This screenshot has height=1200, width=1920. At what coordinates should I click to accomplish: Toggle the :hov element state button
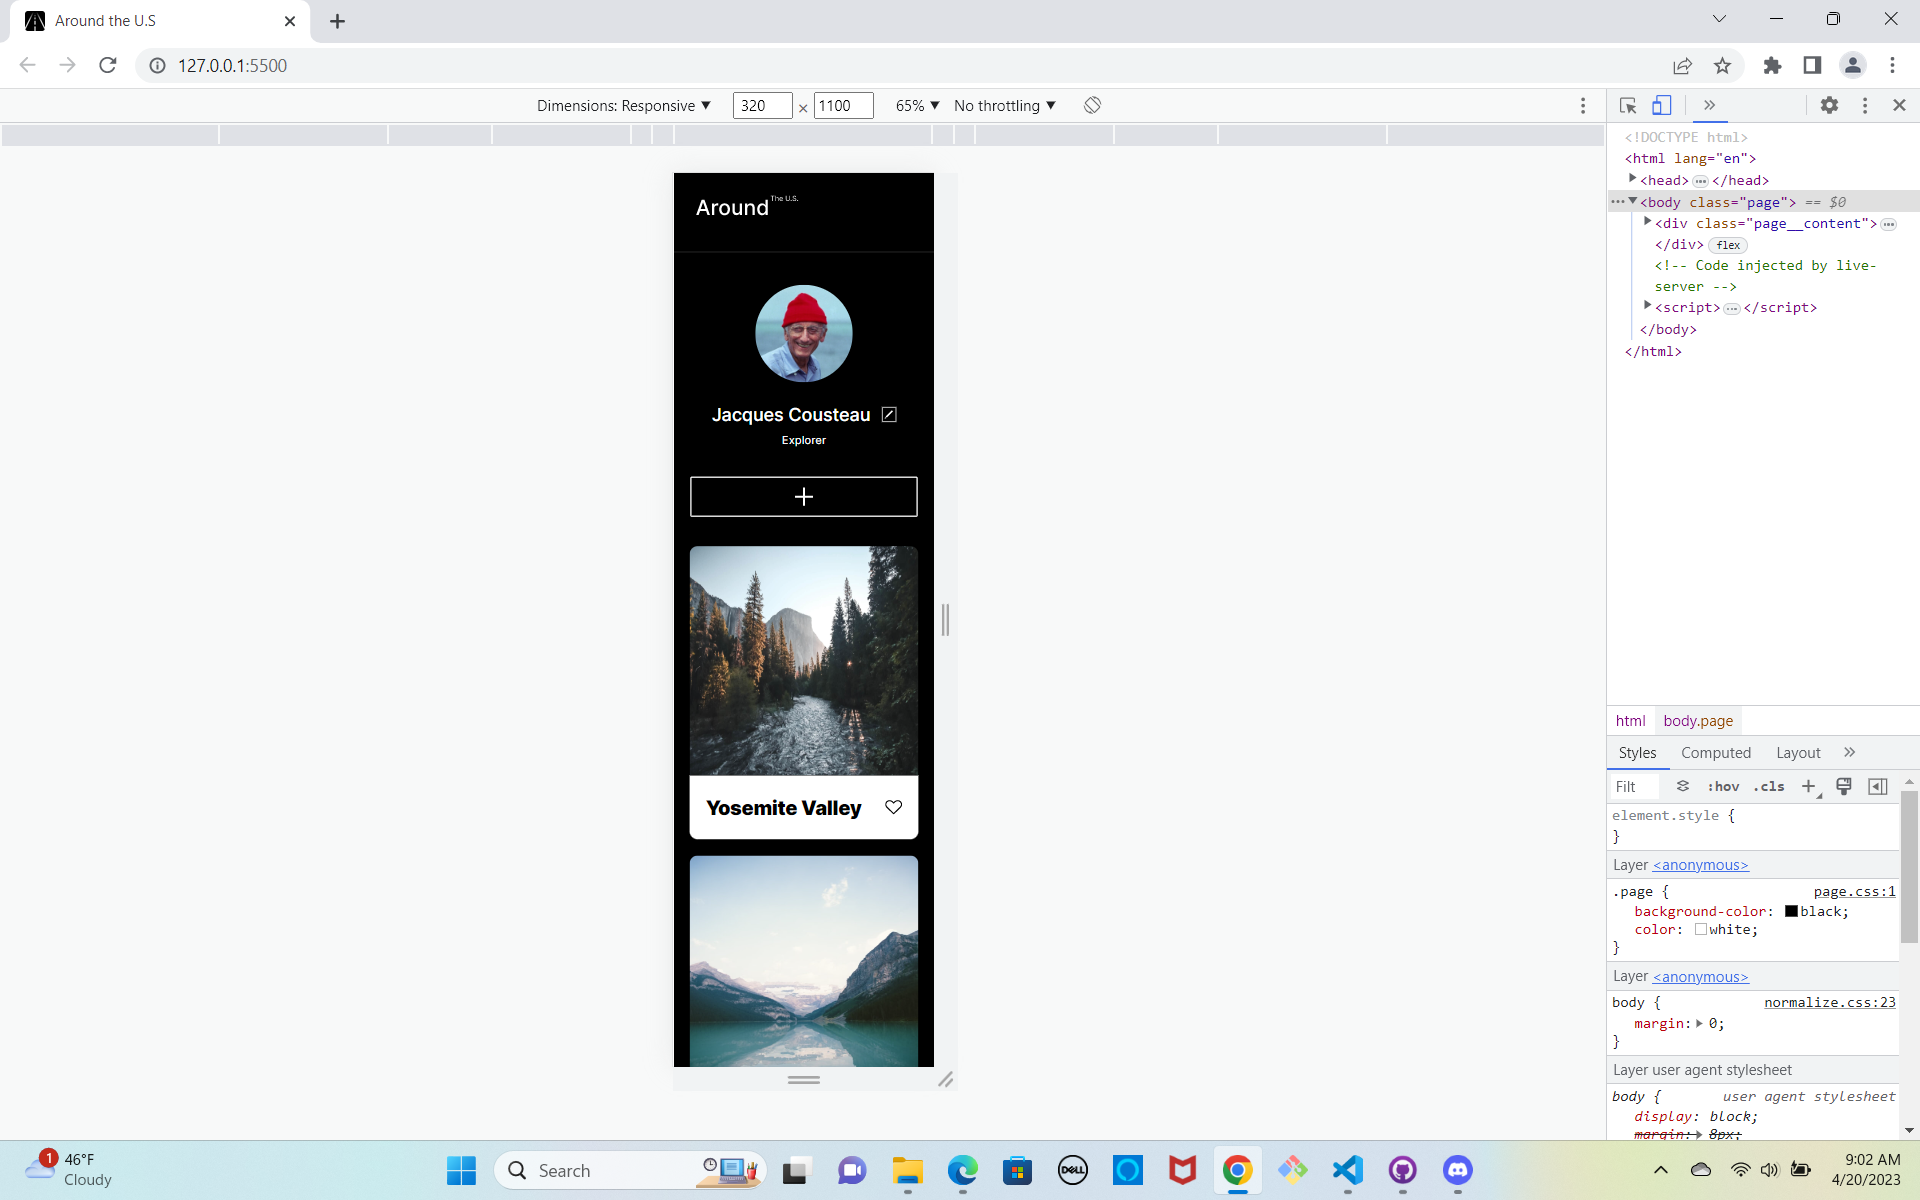(1723, 787)
